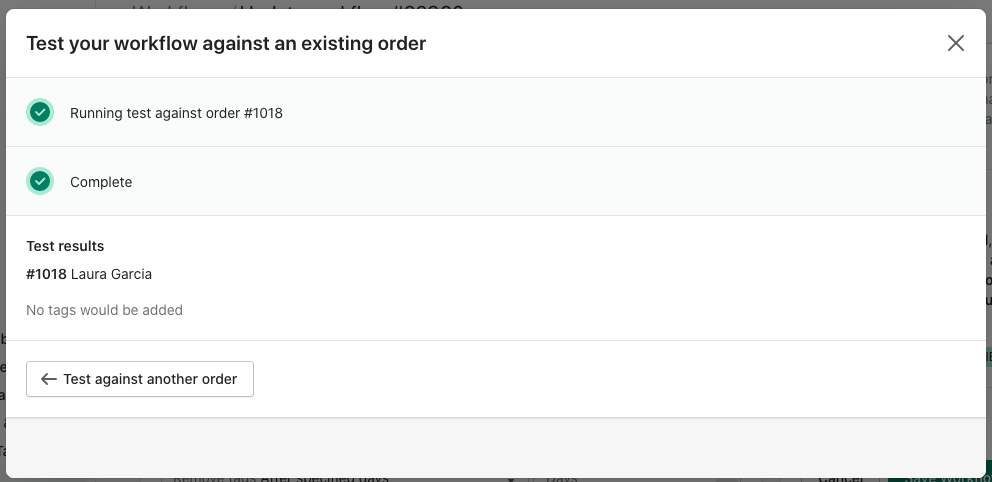Image resolution: width=992 pixels, height=482 pixels.
Task: Click the left arrow icon in the Test against another order button
Action: click(x=49, y=379)
